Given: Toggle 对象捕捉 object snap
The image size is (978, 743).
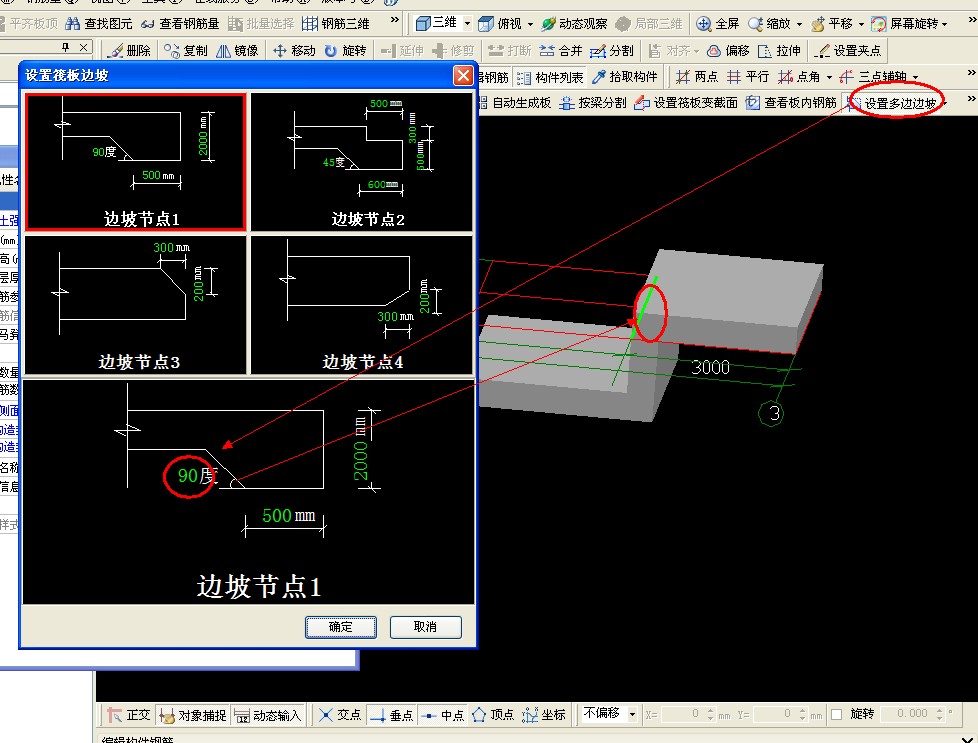Looking at the screenshot, I should (x=192, y=715).
